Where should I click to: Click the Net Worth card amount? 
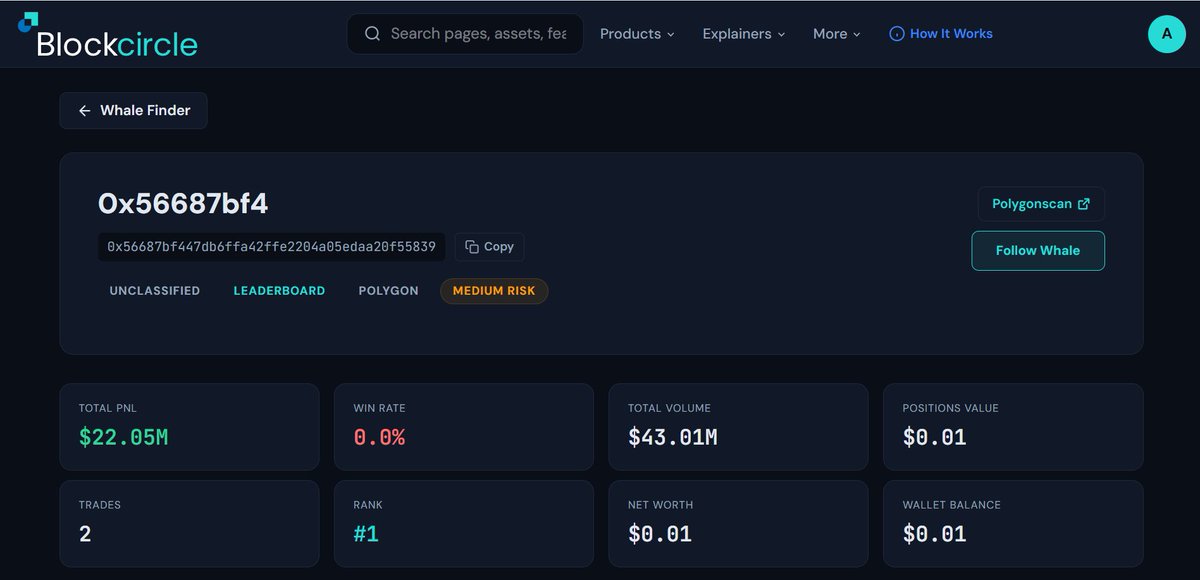point(660,534)
